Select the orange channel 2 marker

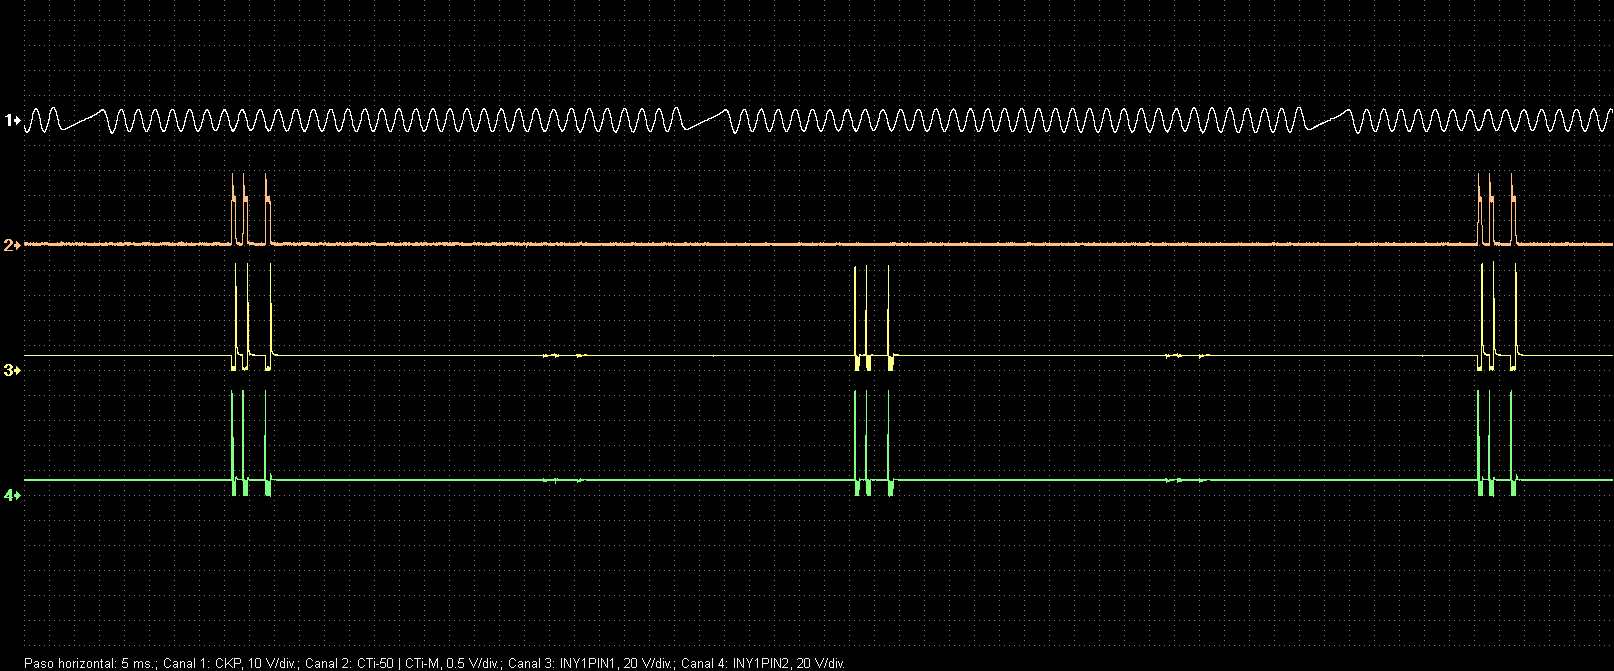pyautogui.click(x=12, y=244)
